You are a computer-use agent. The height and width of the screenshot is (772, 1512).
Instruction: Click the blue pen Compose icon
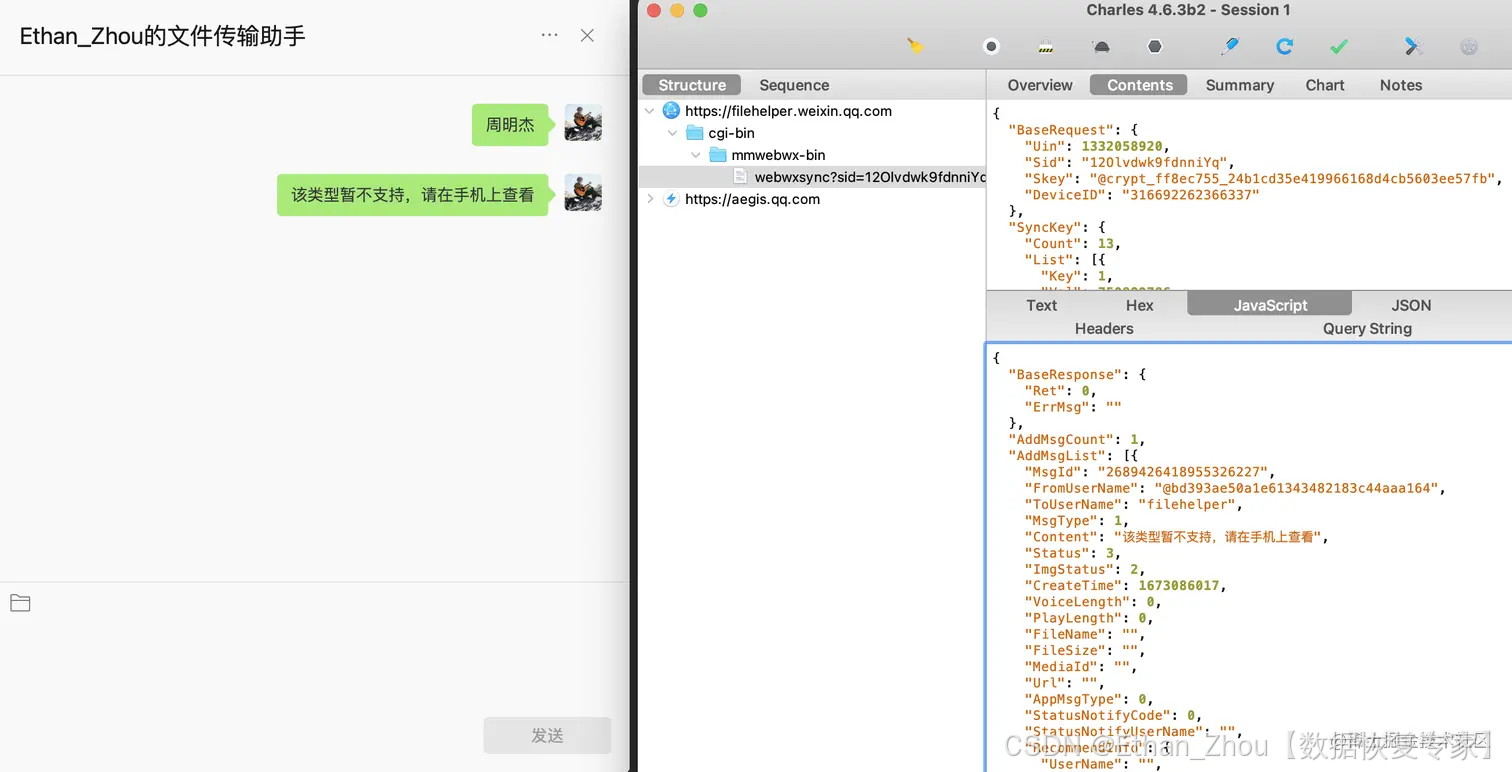(1230, 46)
